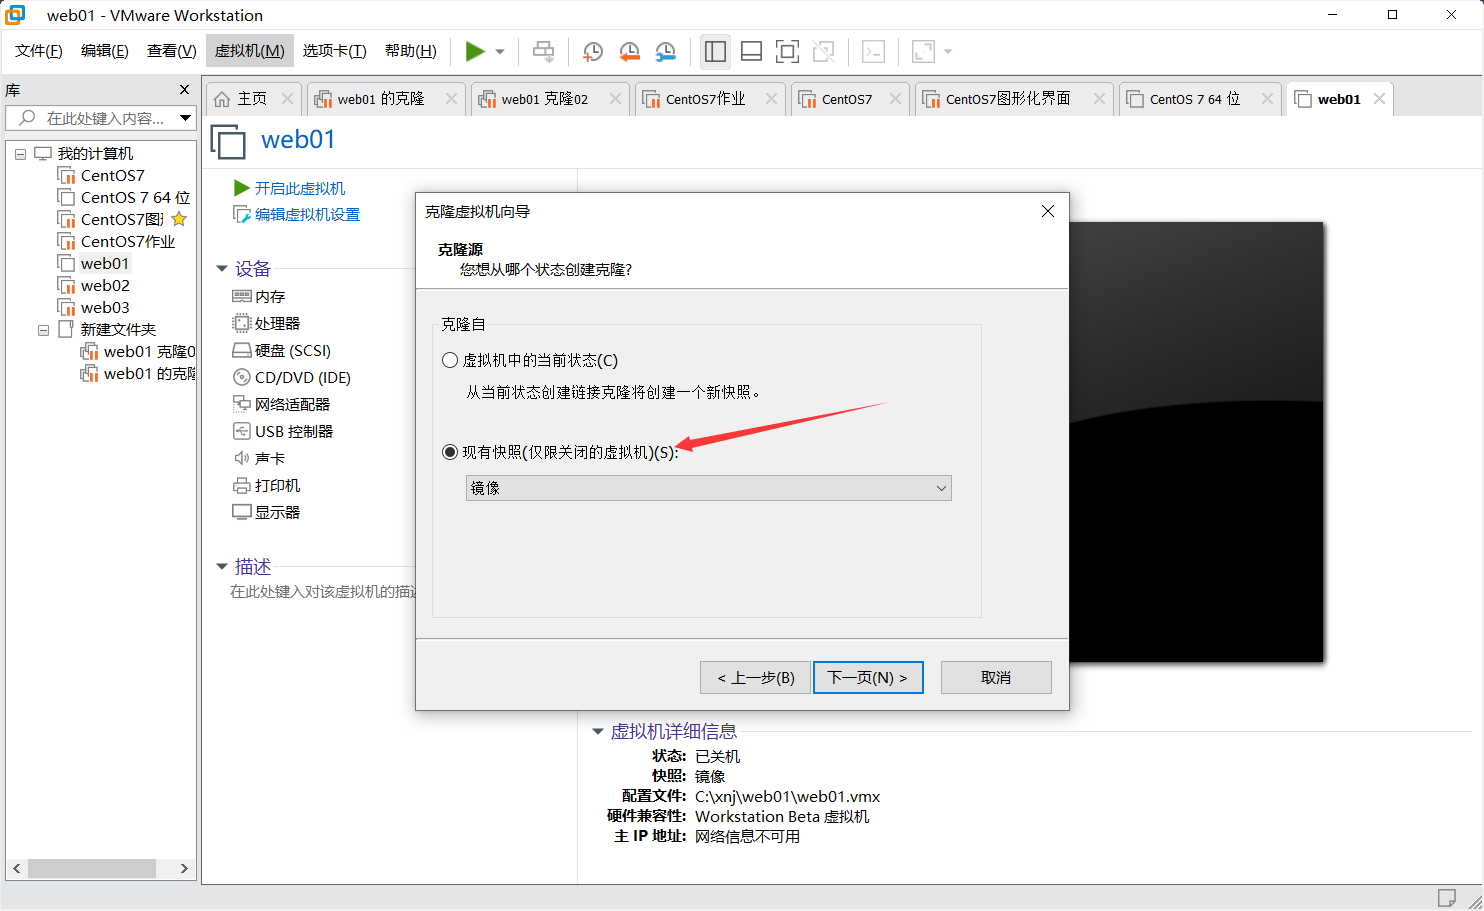The image size is (1484, 911).
Task: Click the 显示器 device icon
Action: click(241, 512)
